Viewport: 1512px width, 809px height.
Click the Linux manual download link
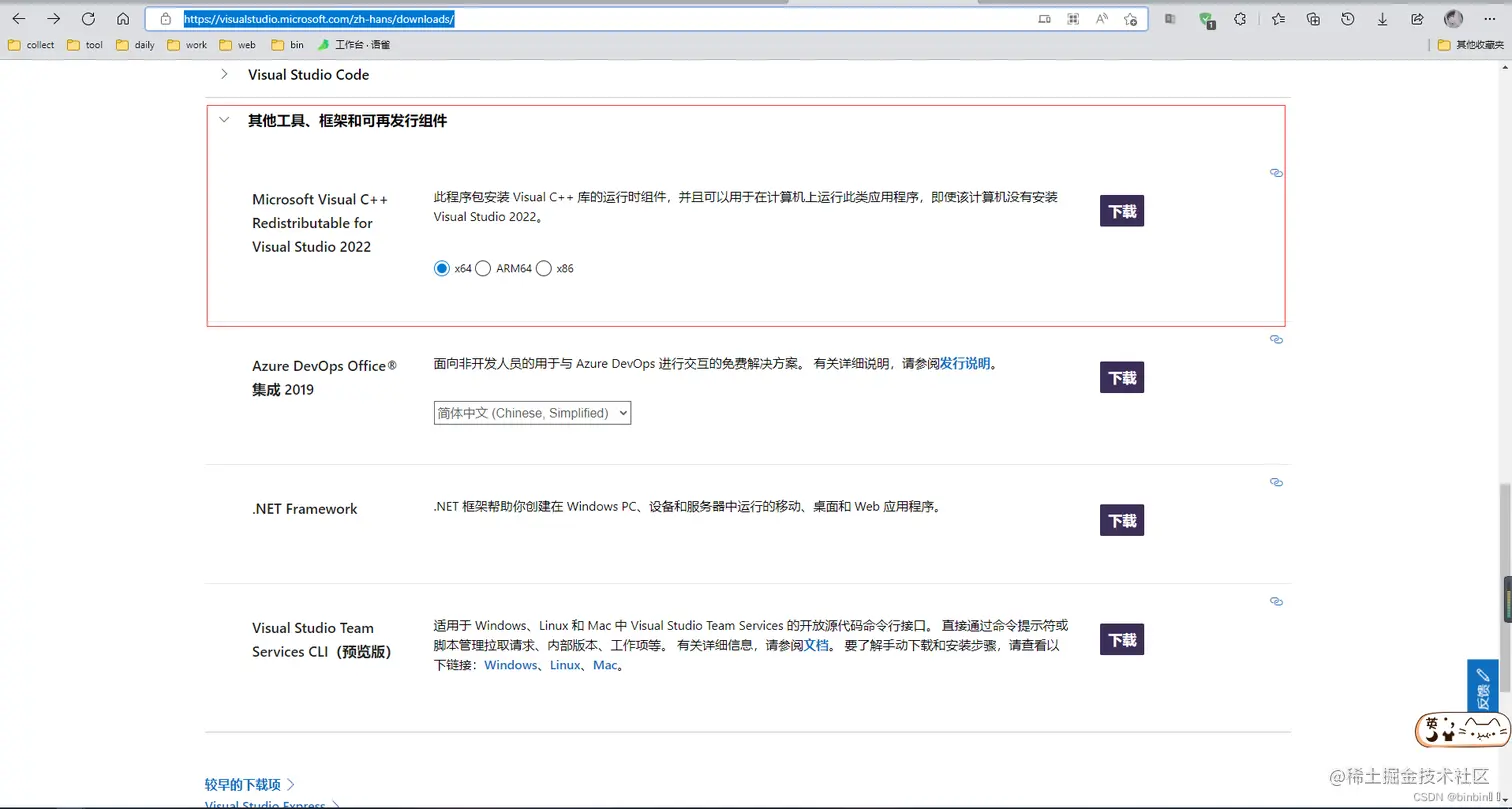point(565,666)
